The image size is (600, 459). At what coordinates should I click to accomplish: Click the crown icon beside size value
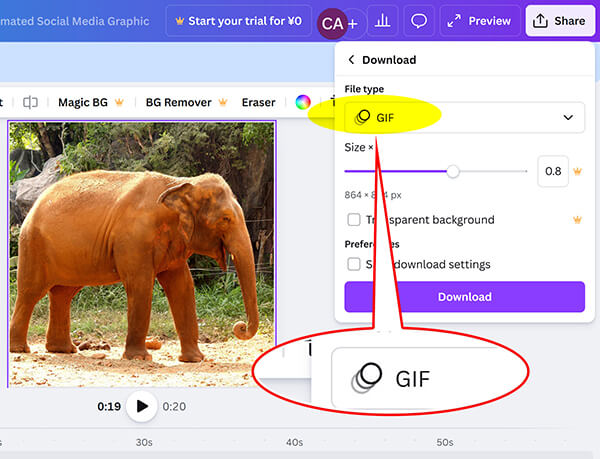[x=577, y=171]
